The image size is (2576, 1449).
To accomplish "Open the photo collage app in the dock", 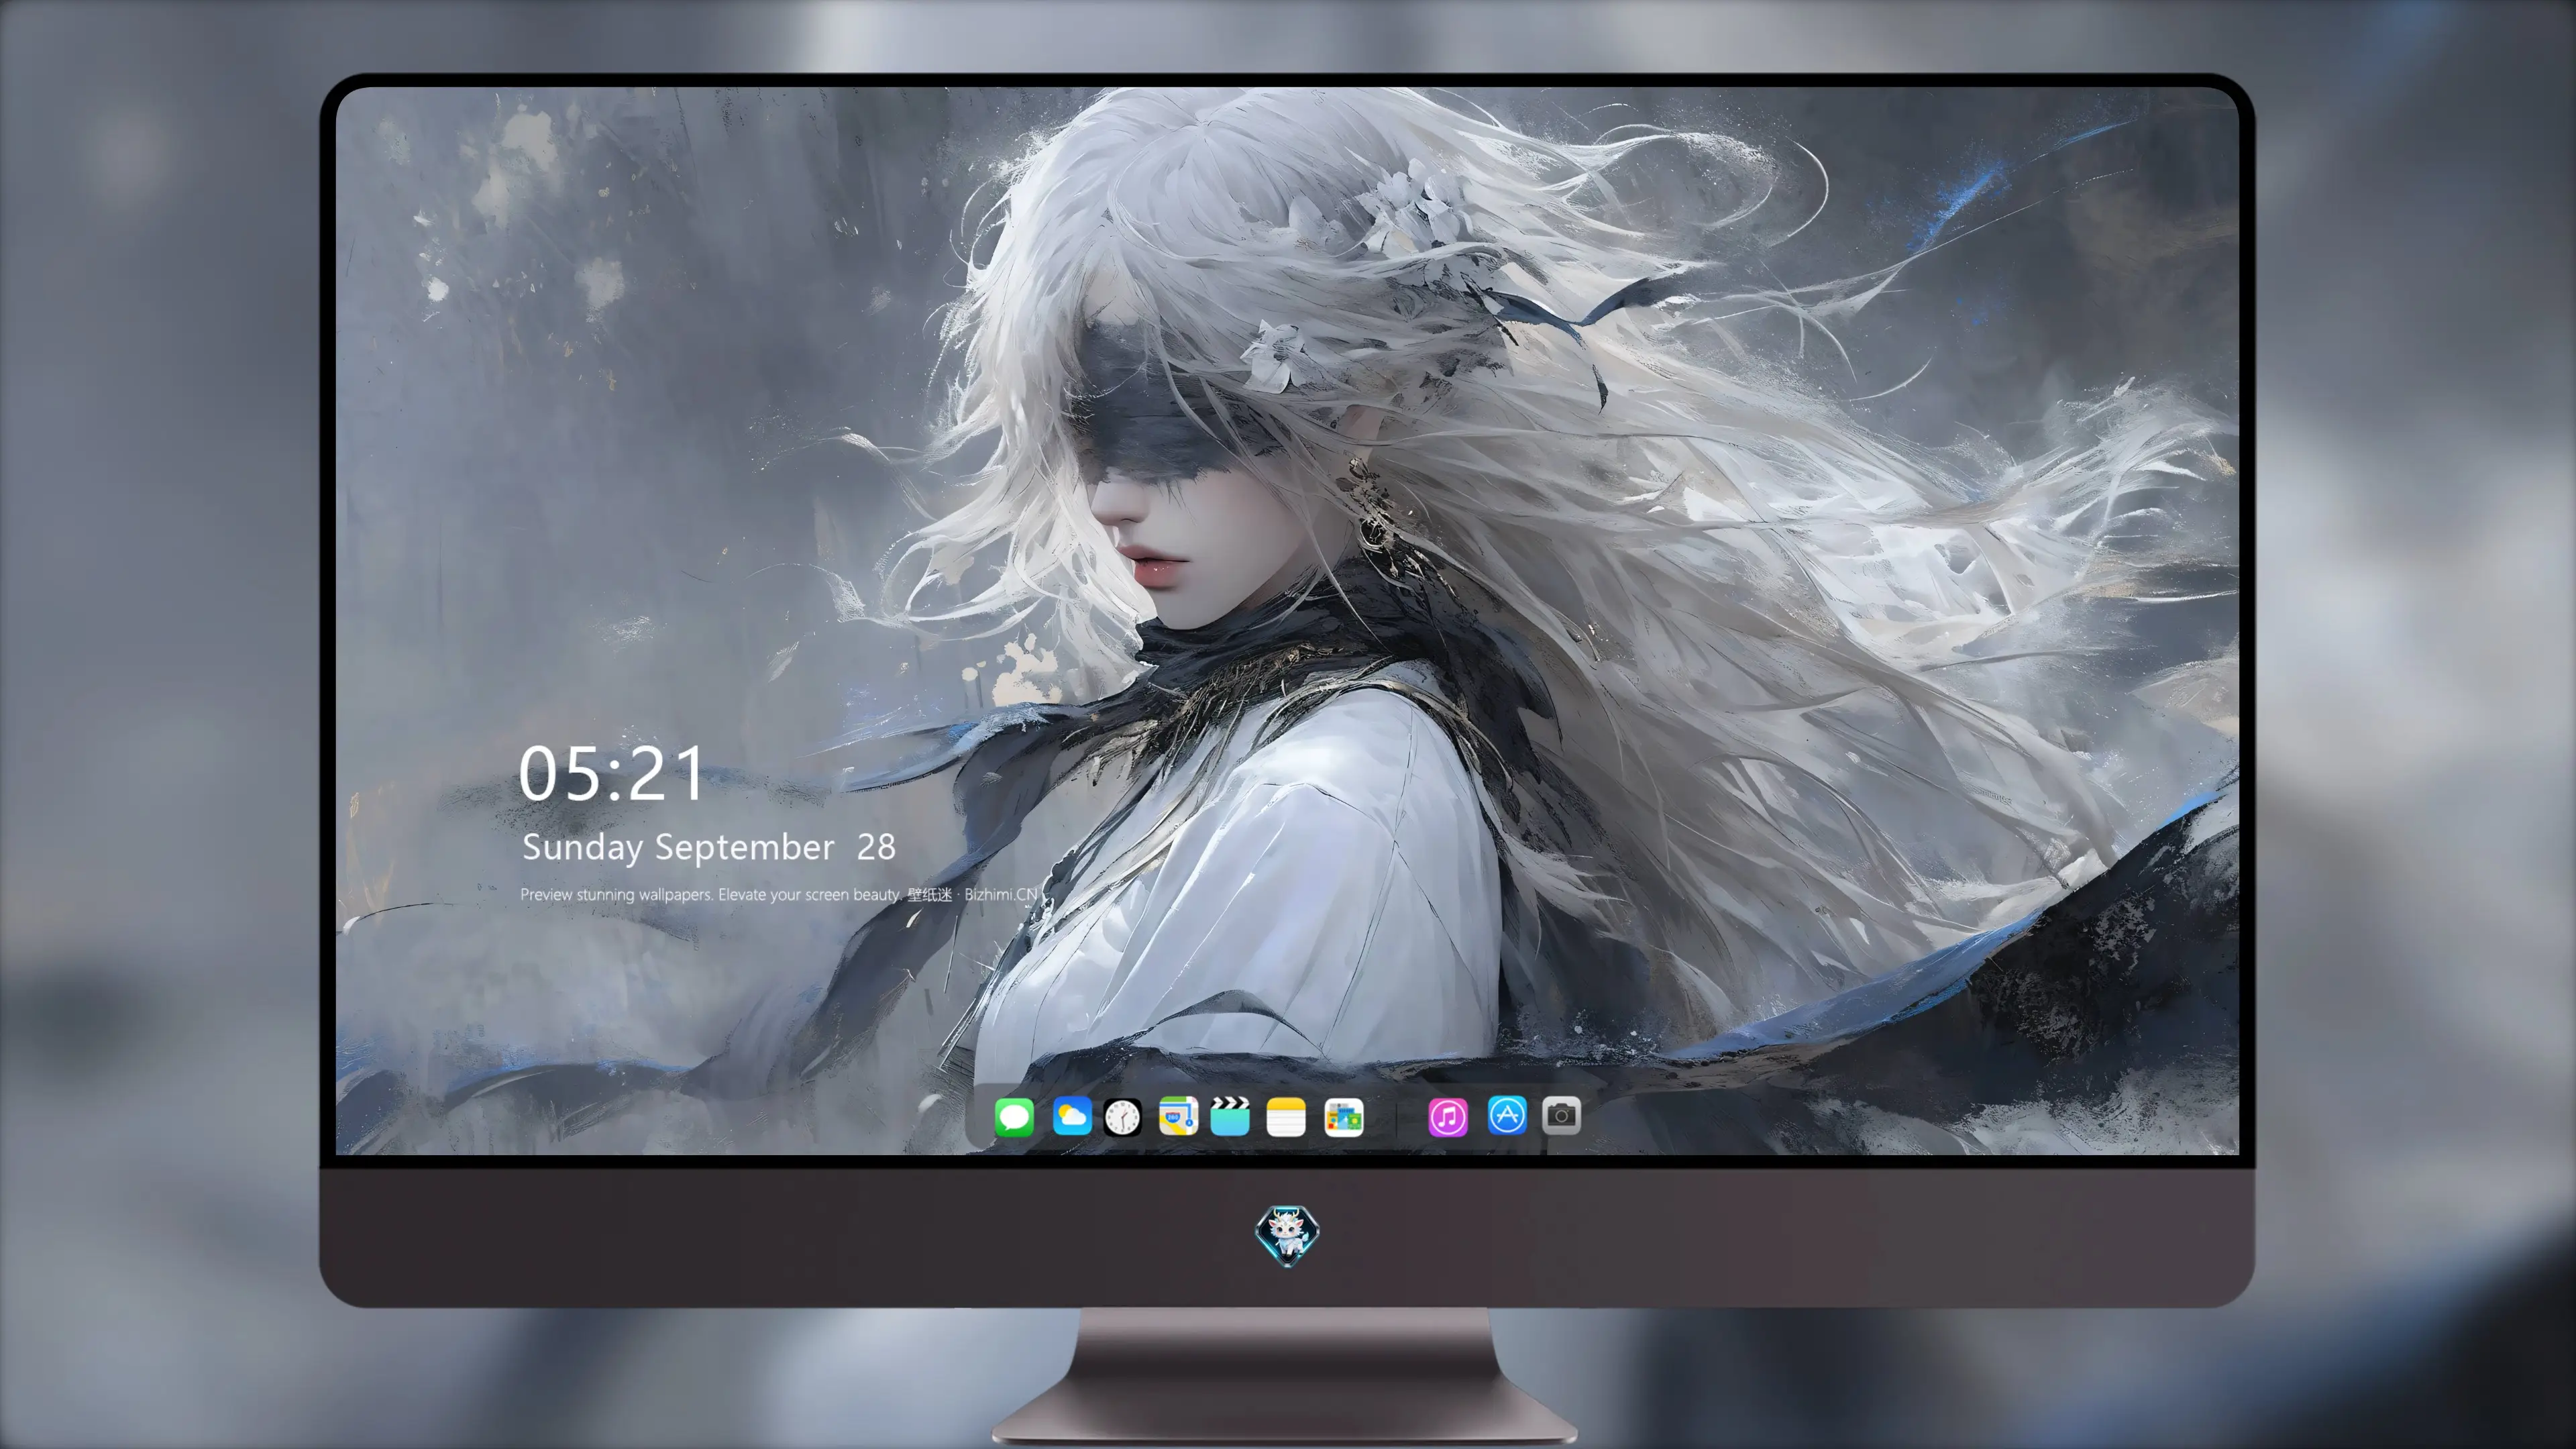I will 1343,1116.
